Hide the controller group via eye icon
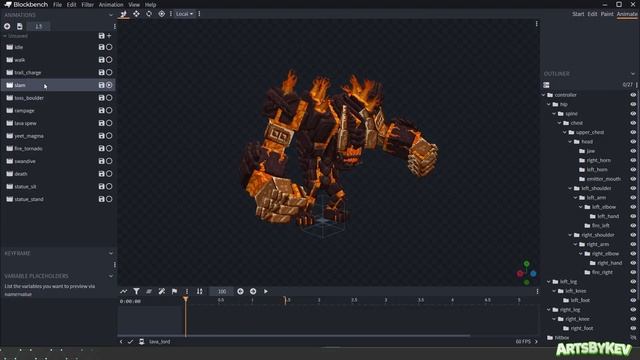640x360 pixels. (x=633, y=95)
